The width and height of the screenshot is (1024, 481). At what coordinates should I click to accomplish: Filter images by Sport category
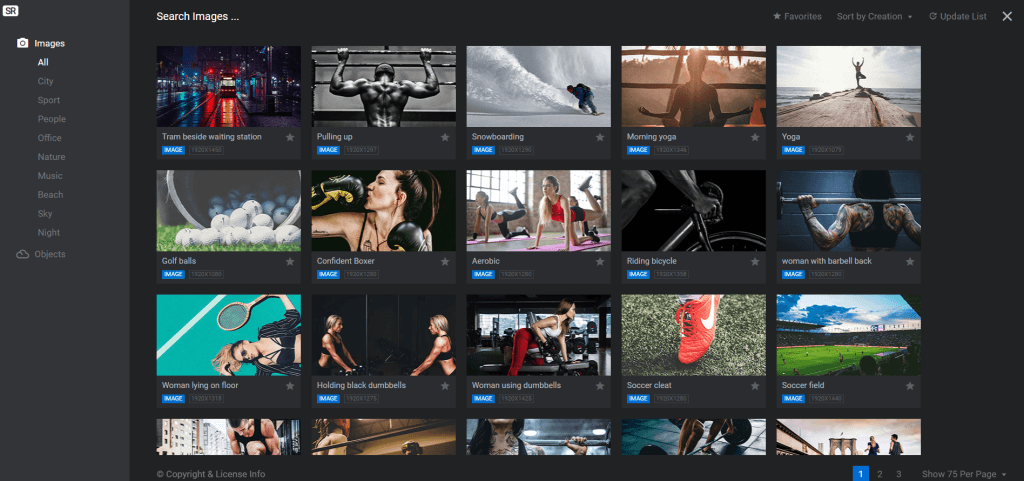(x=49, y=100)
